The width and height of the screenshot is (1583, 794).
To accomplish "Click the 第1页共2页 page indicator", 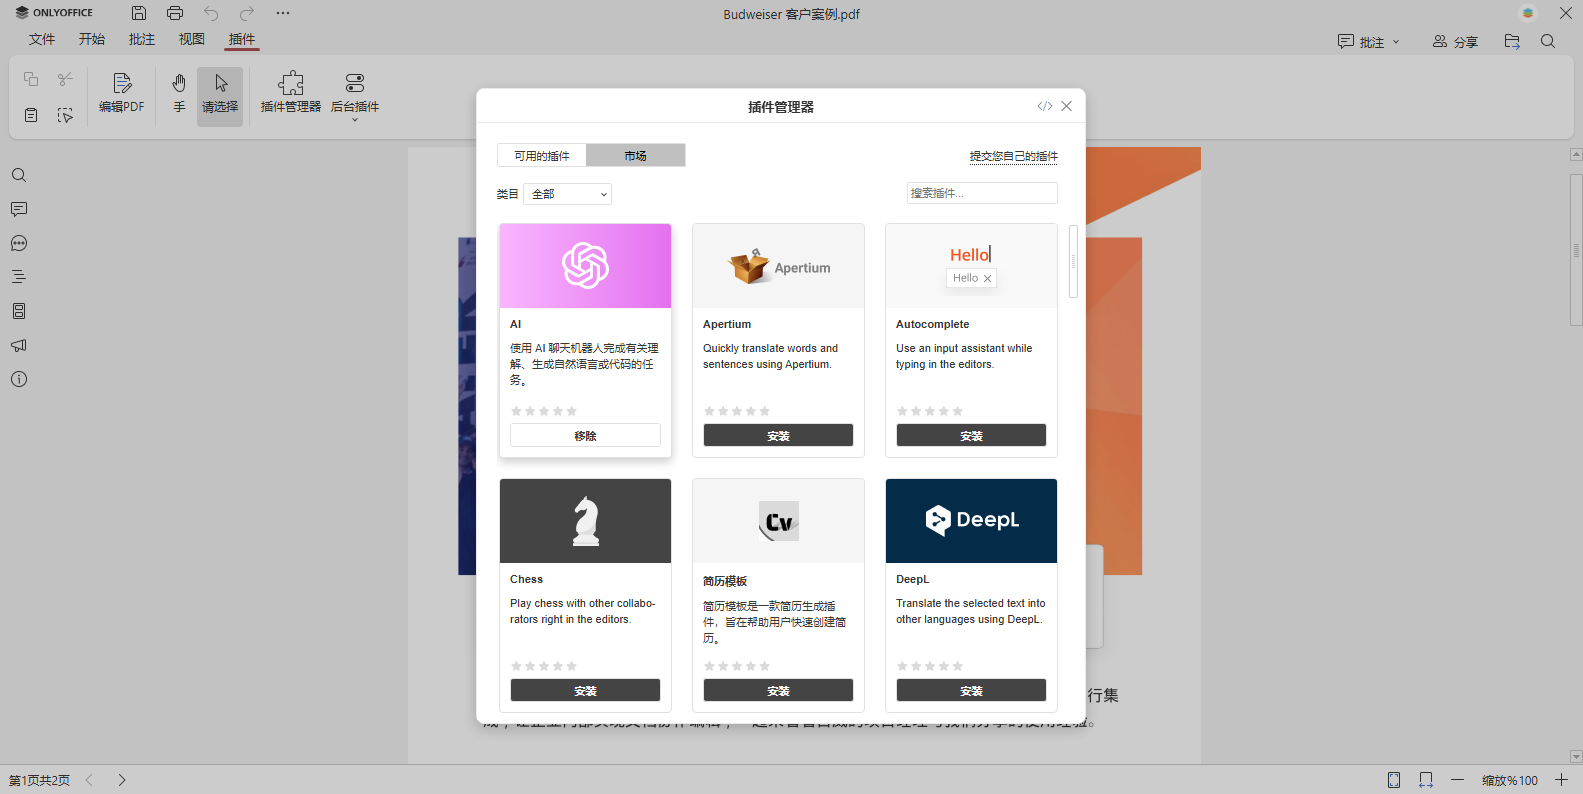I will [40, 780].
